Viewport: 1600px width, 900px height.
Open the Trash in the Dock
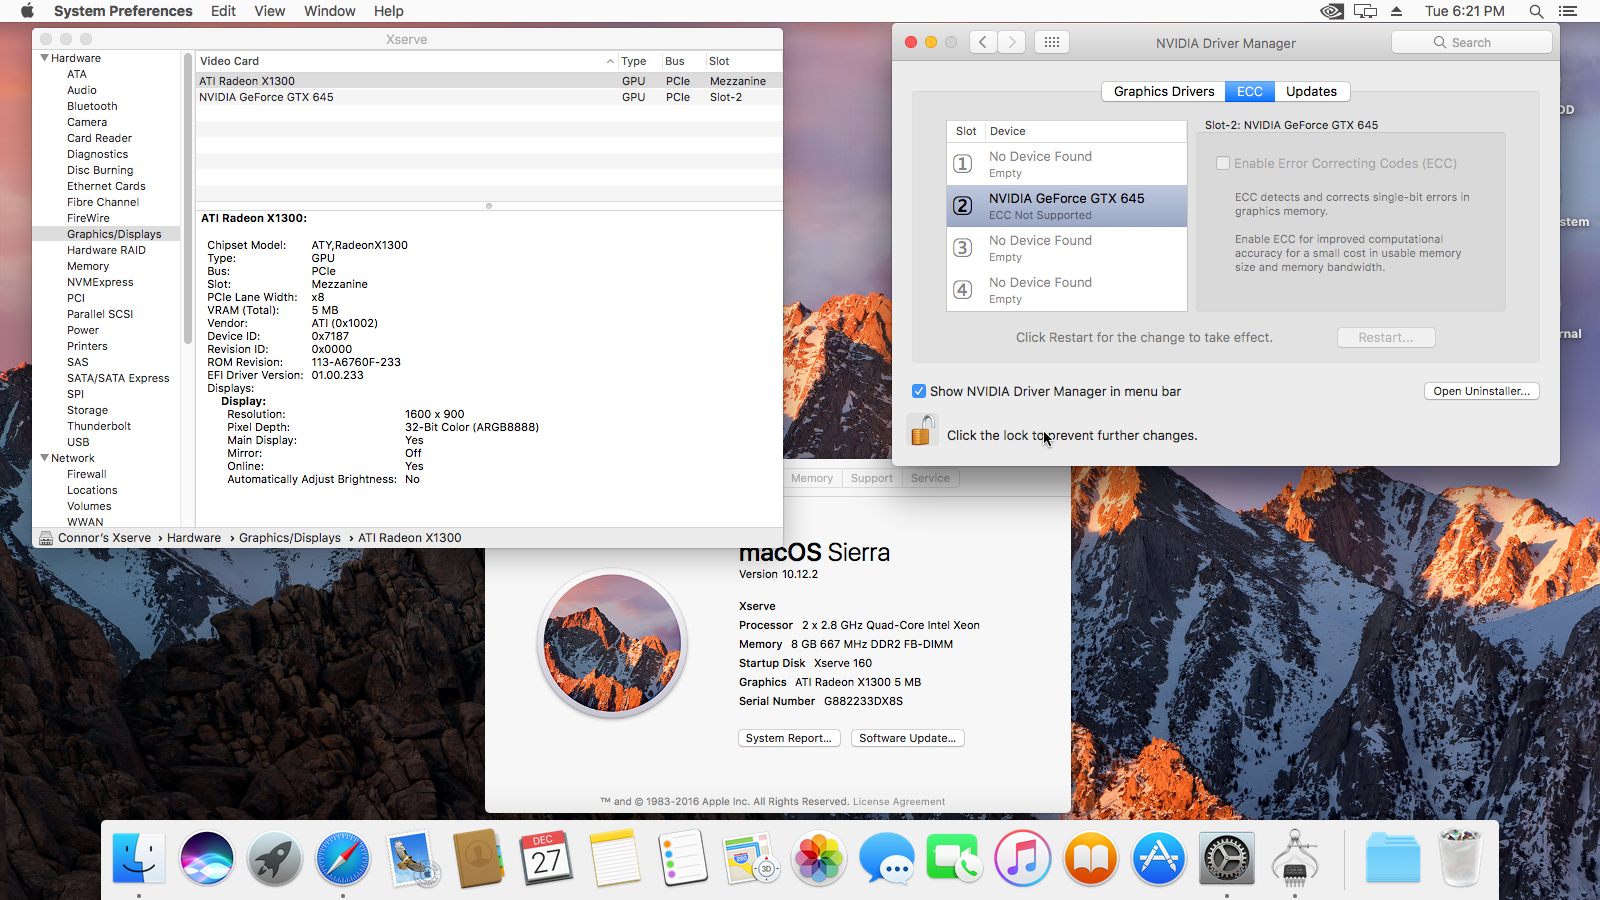pos(1460,858)
